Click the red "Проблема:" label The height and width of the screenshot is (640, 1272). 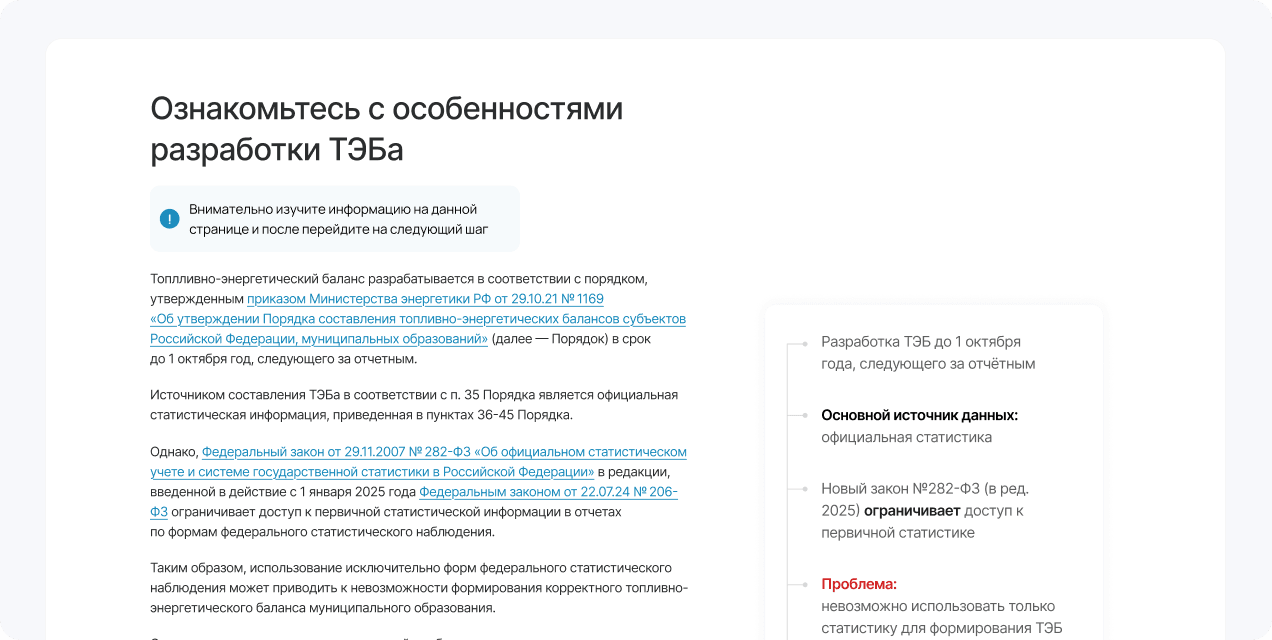tap(859, 584)
